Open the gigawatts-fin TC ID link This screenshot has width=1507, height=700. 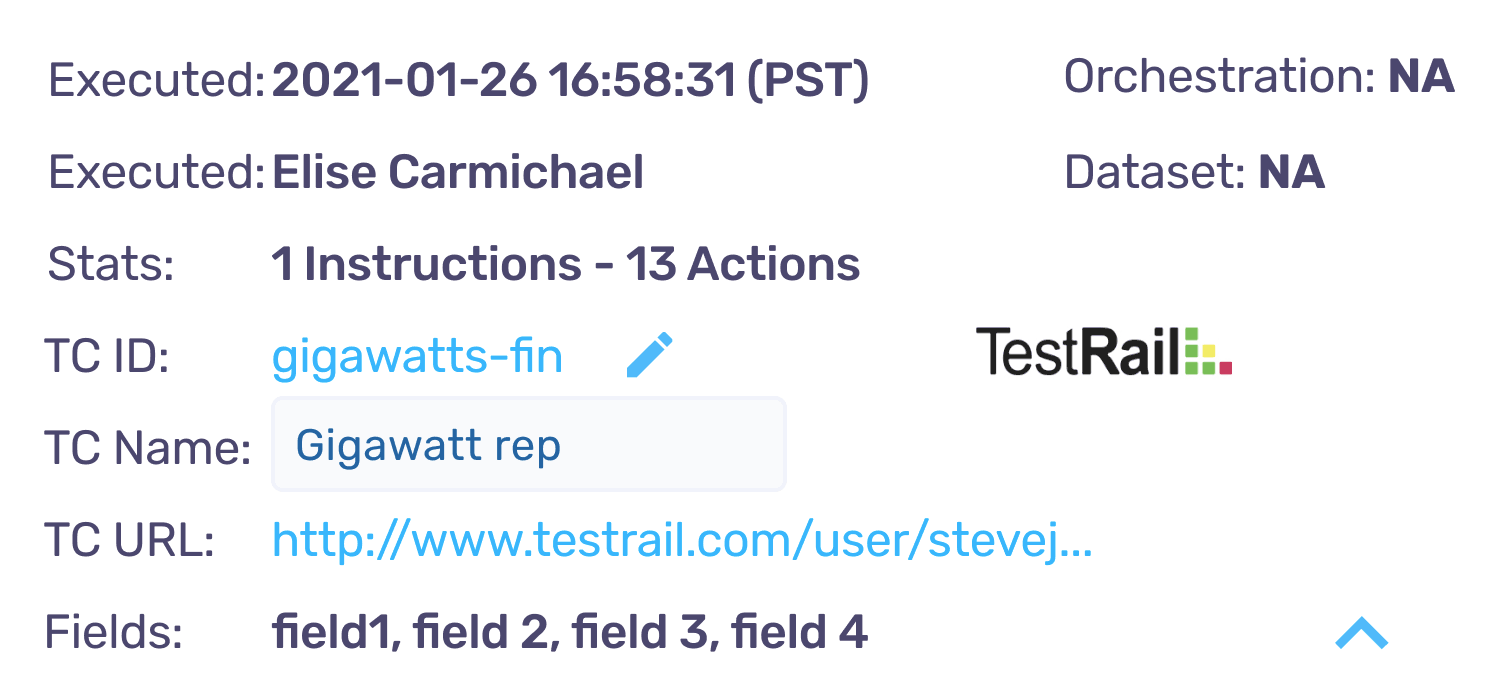tap(417, 355)
